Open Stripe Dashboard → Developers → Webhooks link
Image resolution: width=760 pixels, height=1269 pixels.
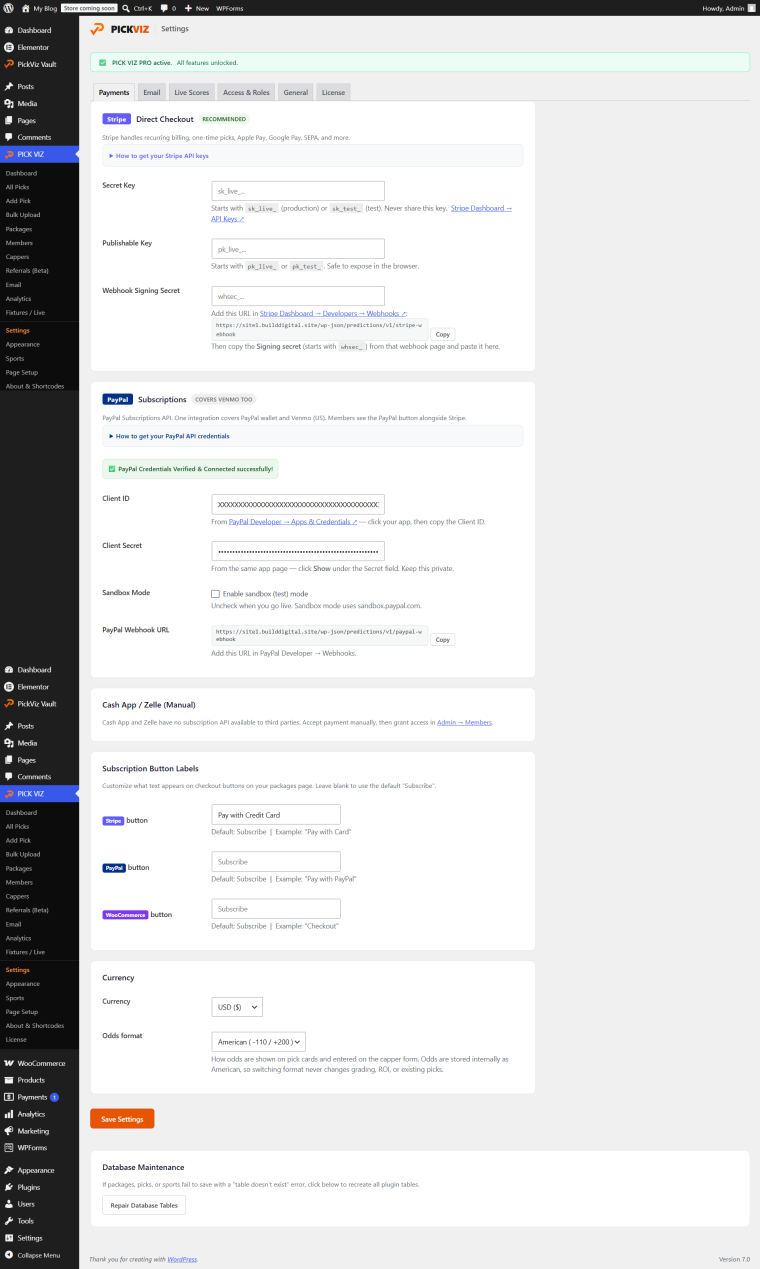333,313
